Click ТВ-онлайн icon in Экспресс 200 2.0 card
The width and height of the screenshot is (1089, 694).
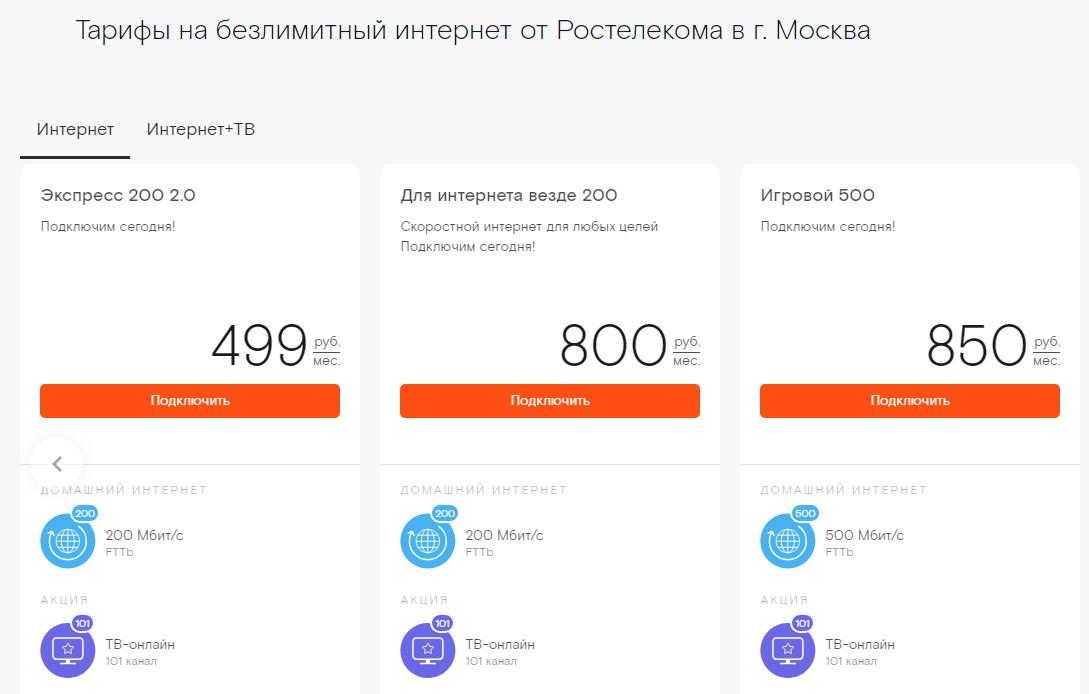click(67, 650)
